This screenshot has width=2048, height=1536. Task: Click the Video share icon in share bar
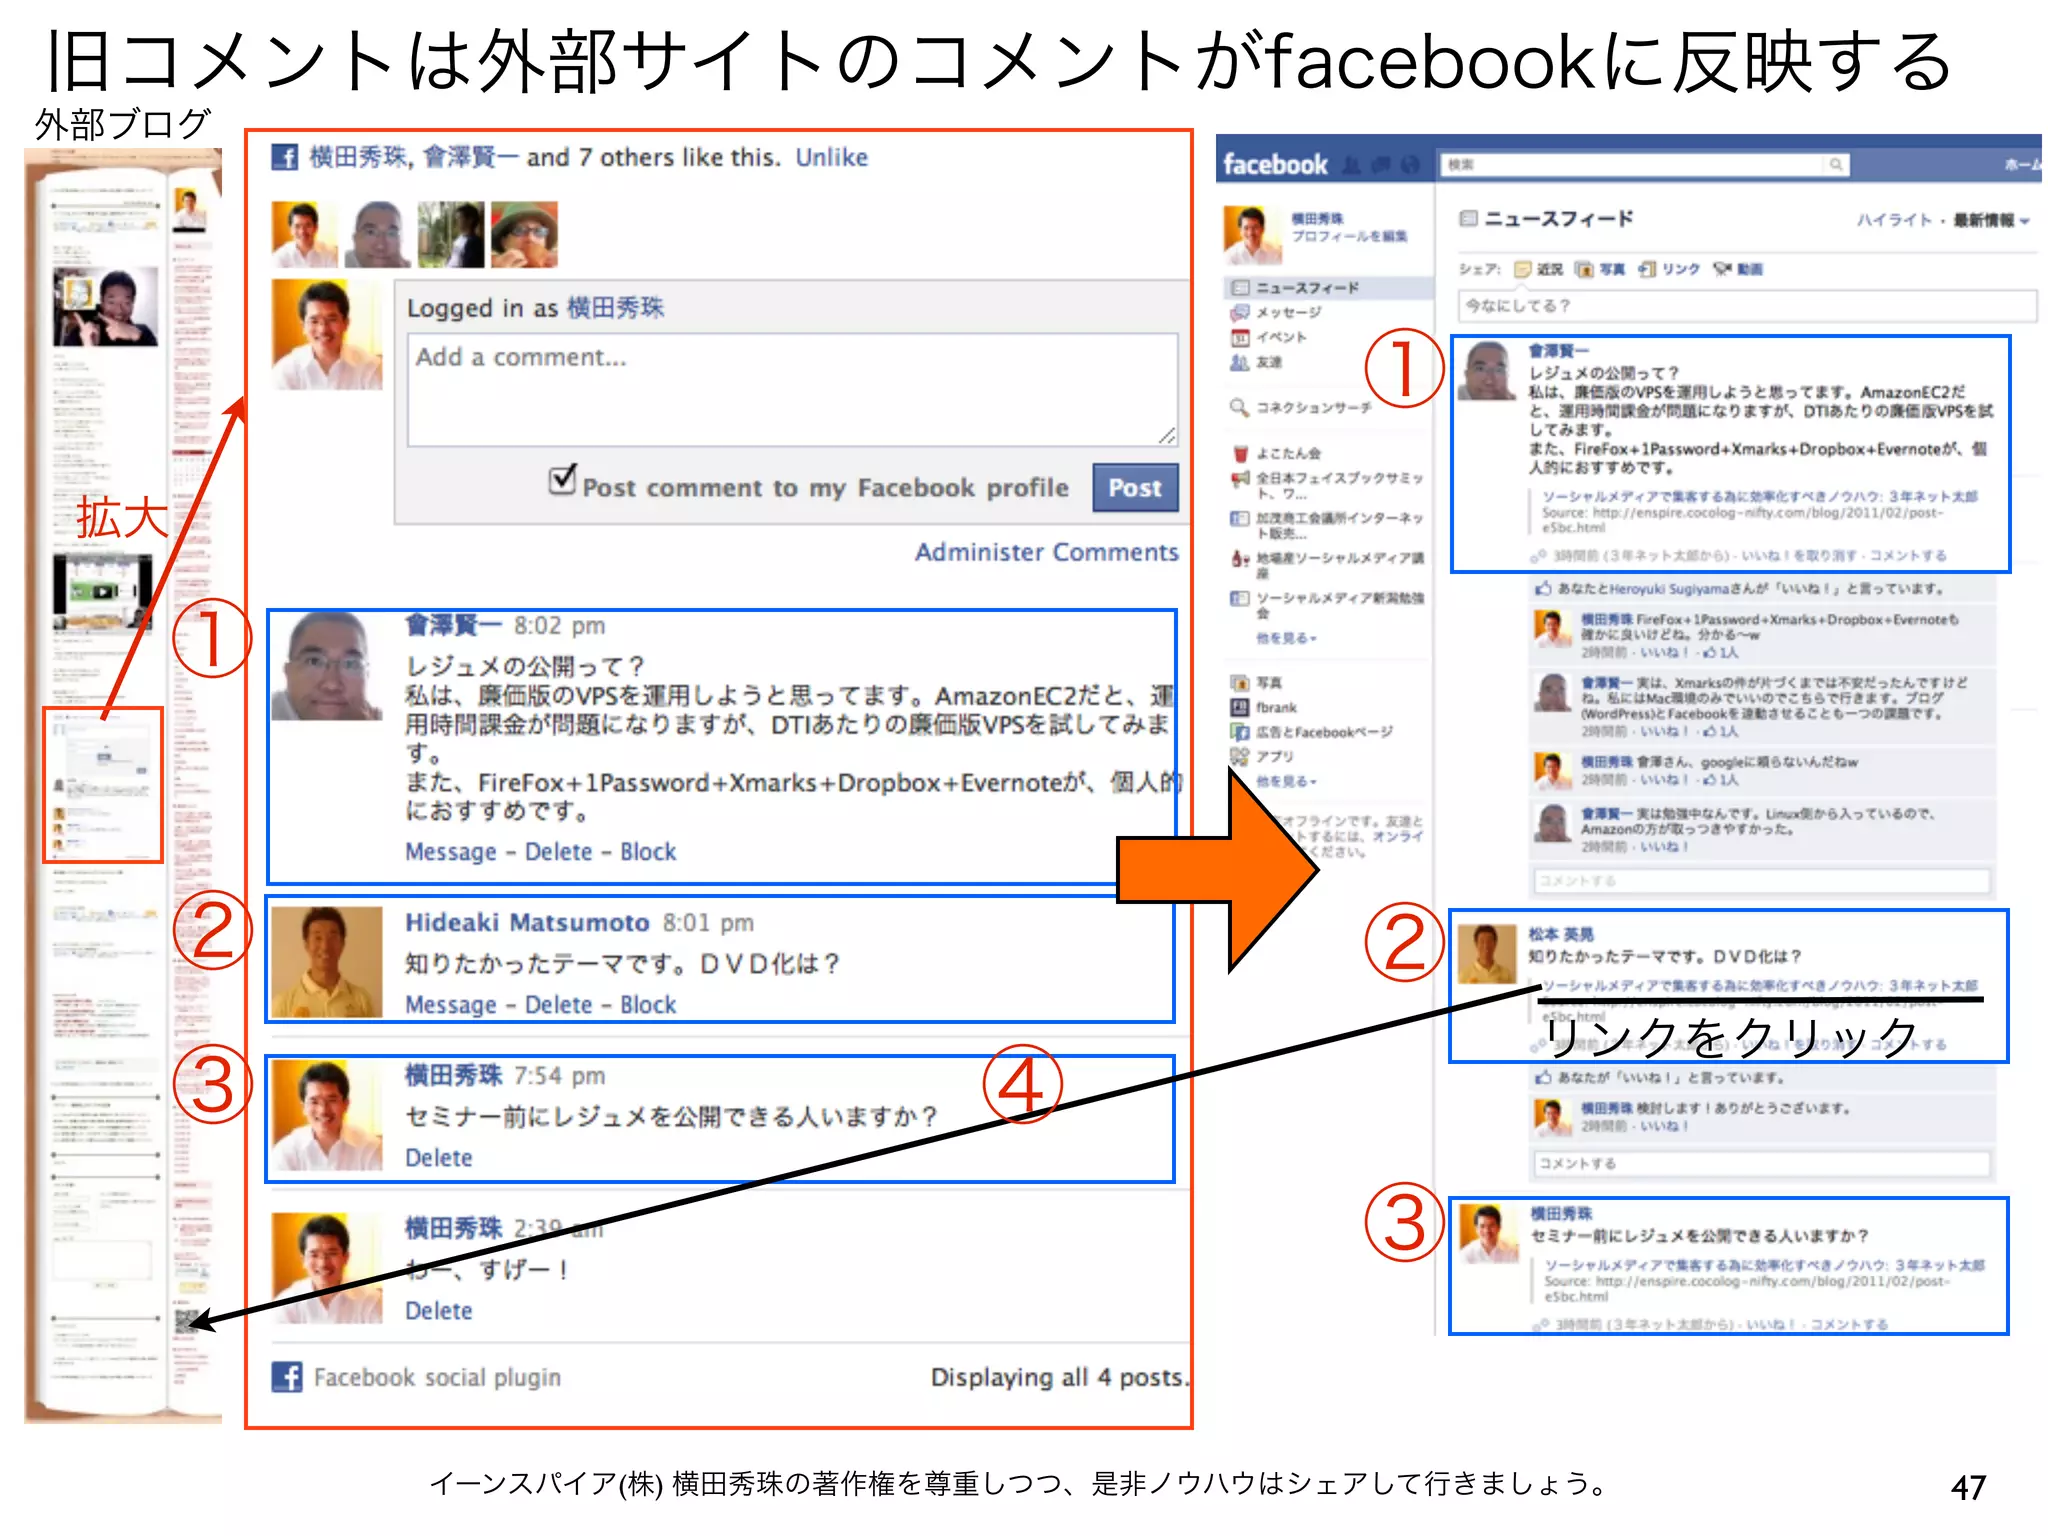1722,269
